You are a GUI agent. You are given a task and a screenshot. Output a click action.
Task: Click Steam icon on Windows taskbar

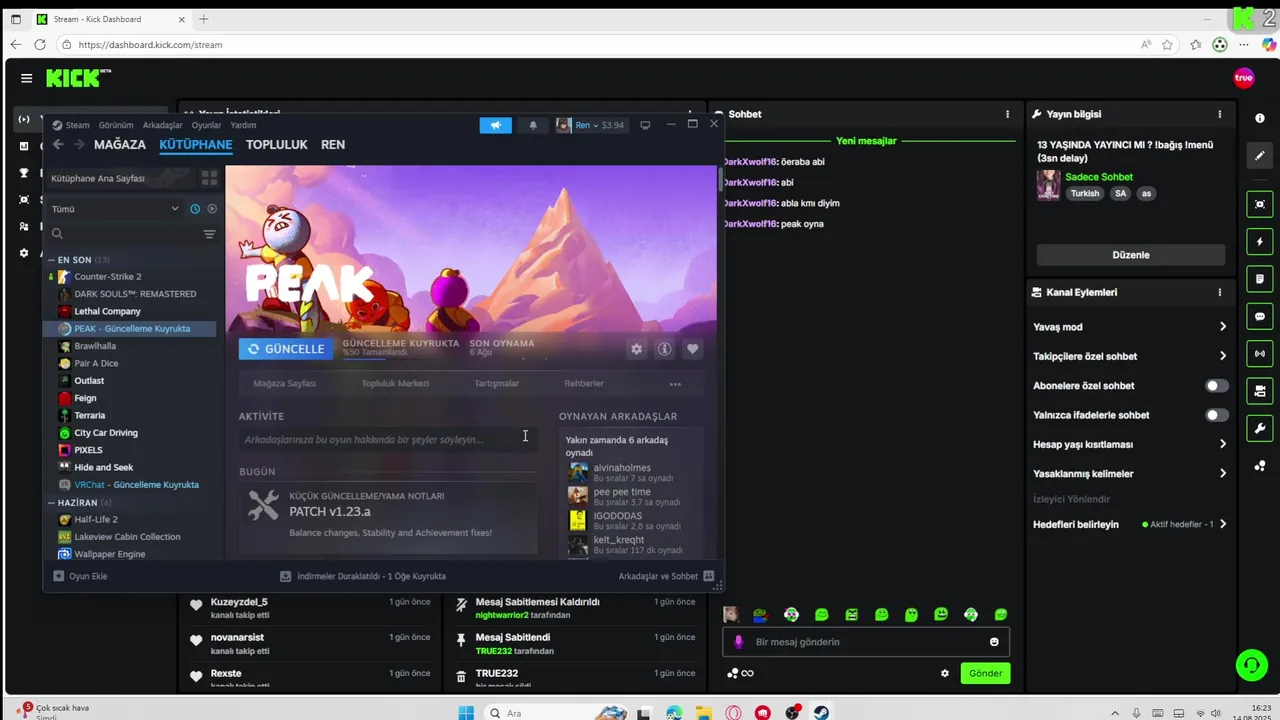point(820,713)
